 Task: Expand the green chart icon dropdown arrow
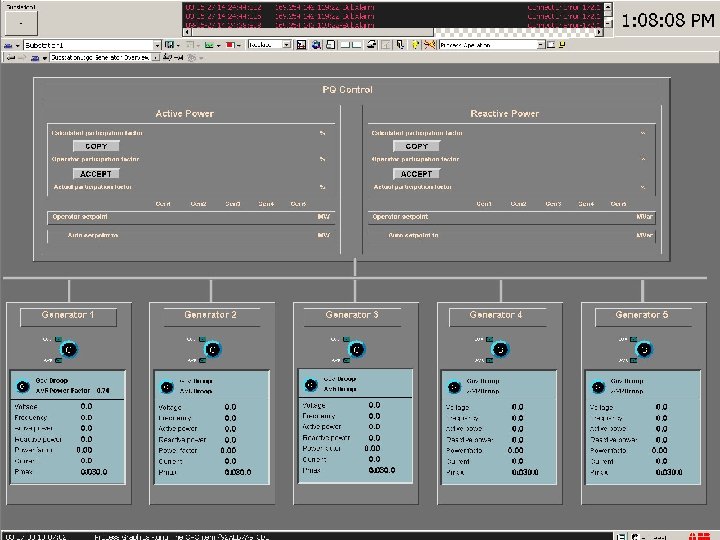point(218,45)
